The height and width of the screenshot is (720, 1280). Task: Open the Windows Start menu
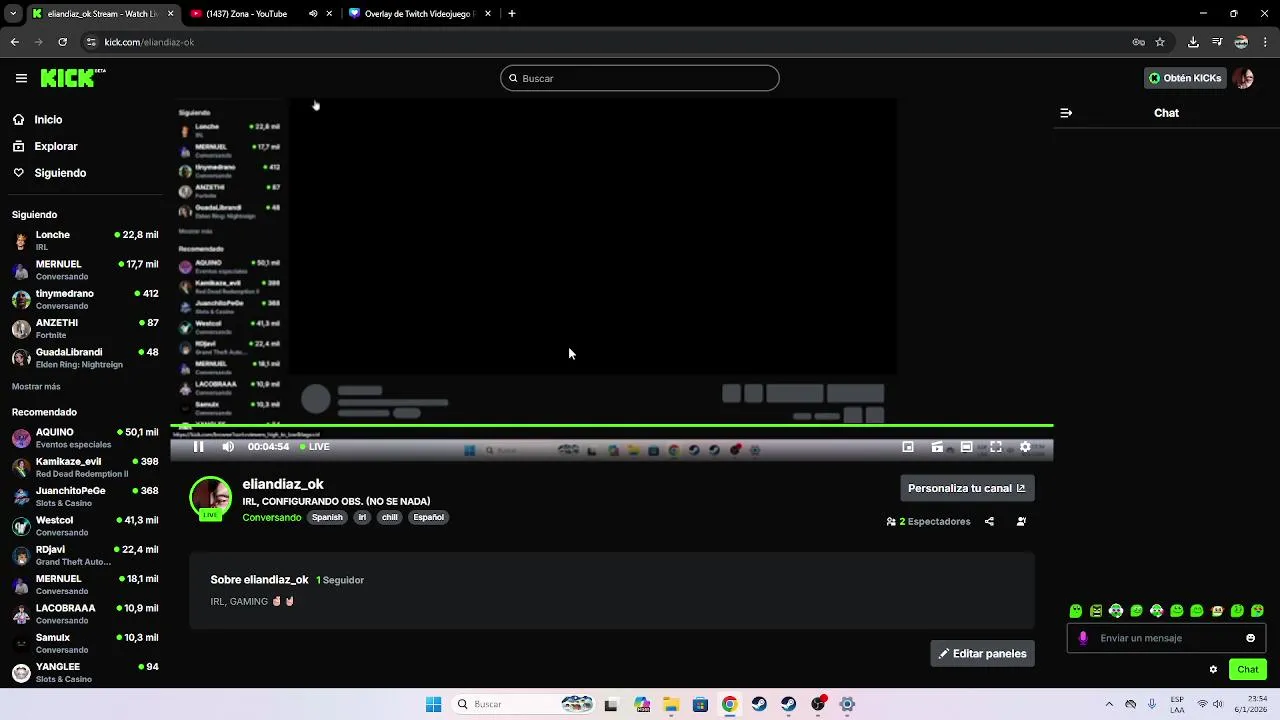[x=433, y=704]
